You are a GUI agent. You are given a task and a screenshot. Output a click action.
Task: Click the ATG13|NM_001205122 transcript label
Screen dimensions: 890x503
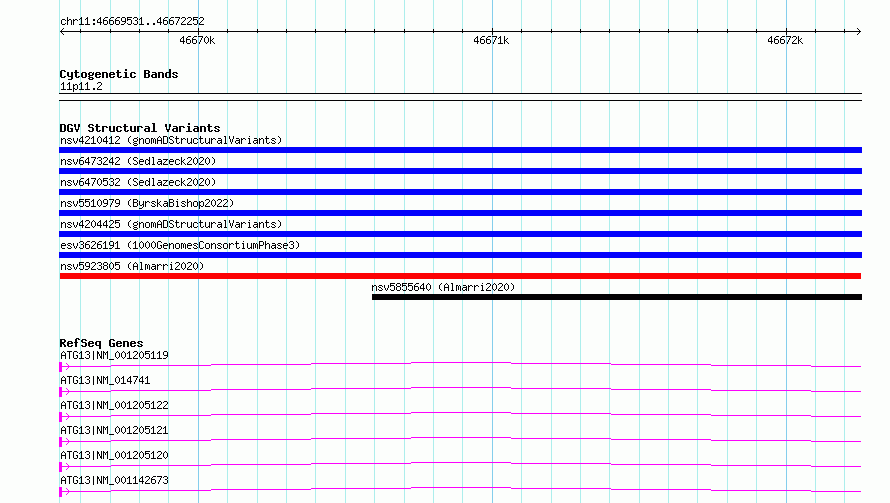click(114, 405)
